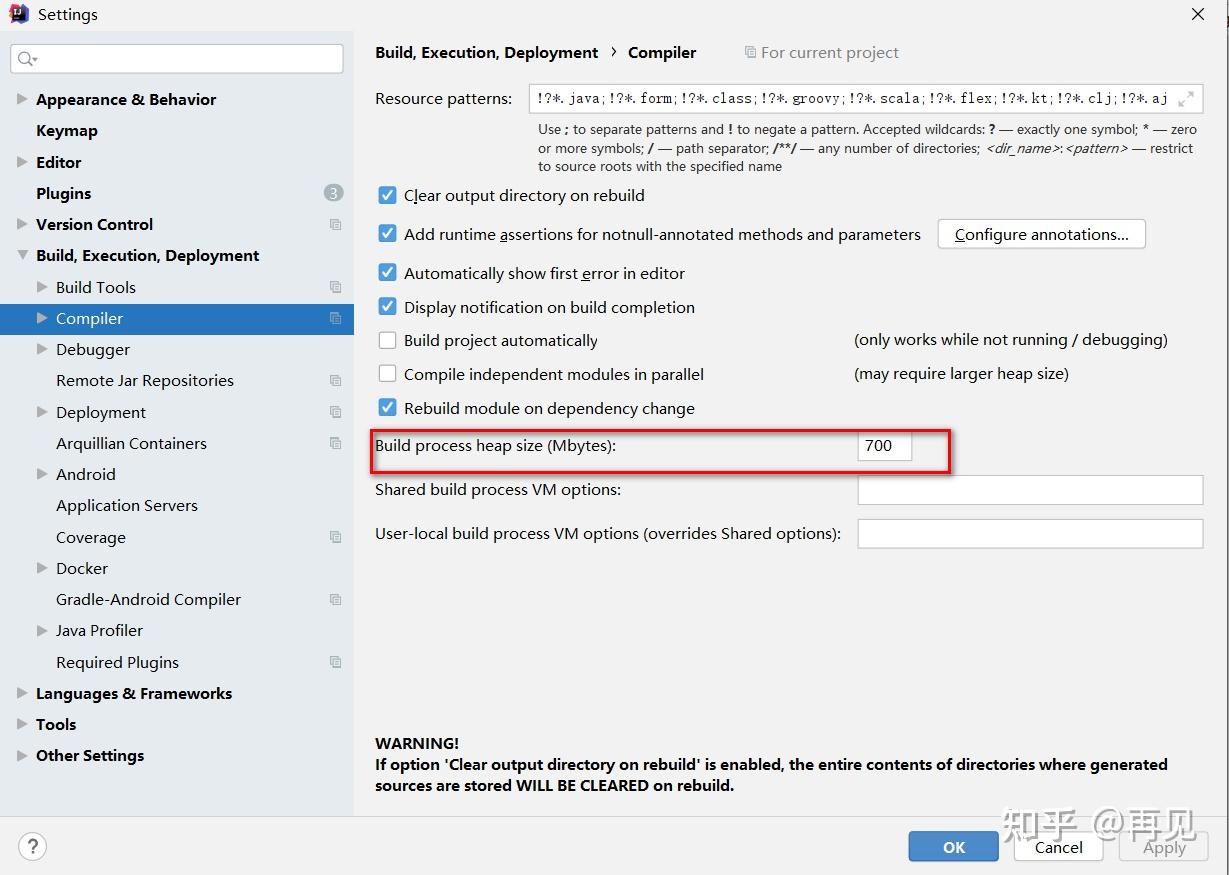Click the Build process heap size field
The width and height of the screenshot is (1229, 875).
coord(884,446)
